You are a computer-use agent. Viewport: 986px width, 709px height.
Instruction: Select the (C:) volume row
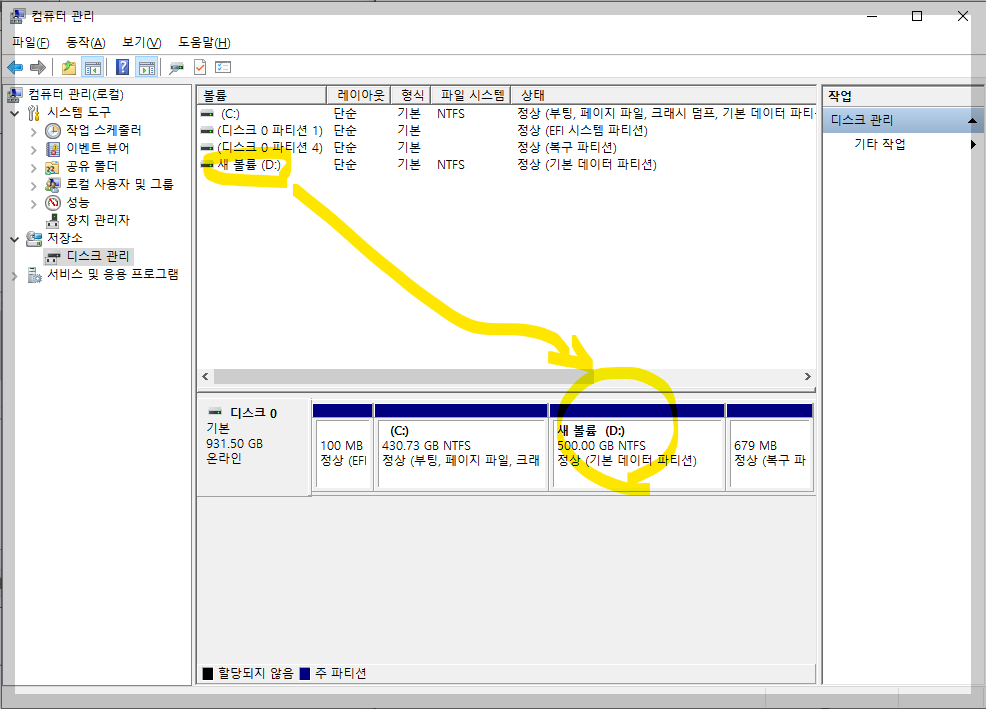507,114
